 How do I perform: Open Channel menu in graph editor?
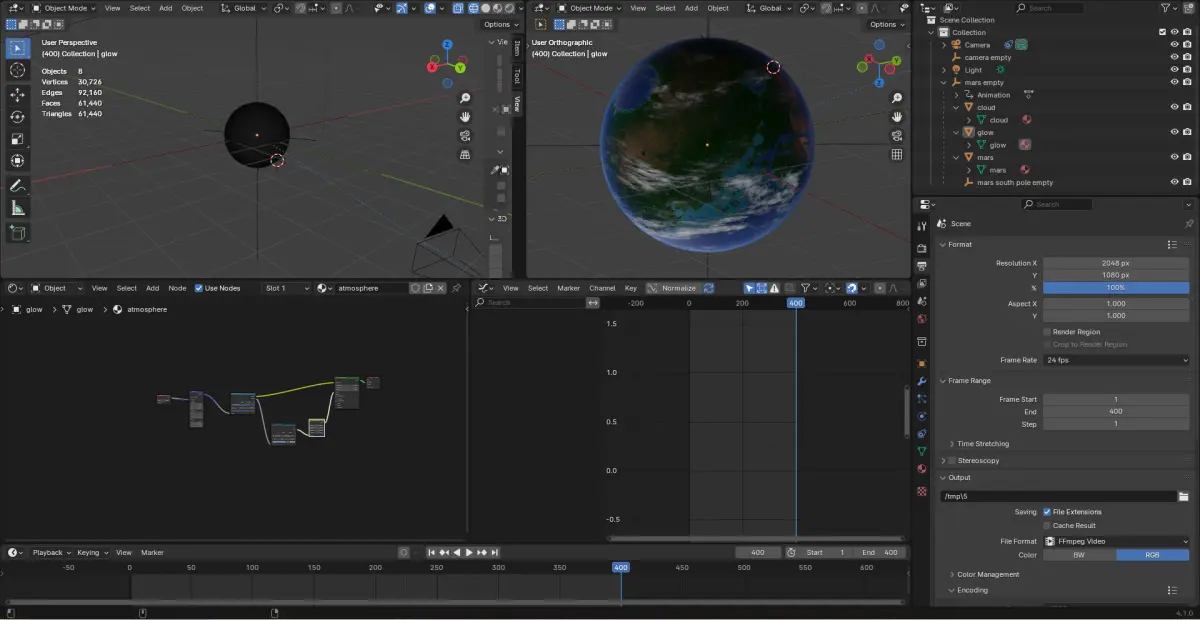[602, 288]
